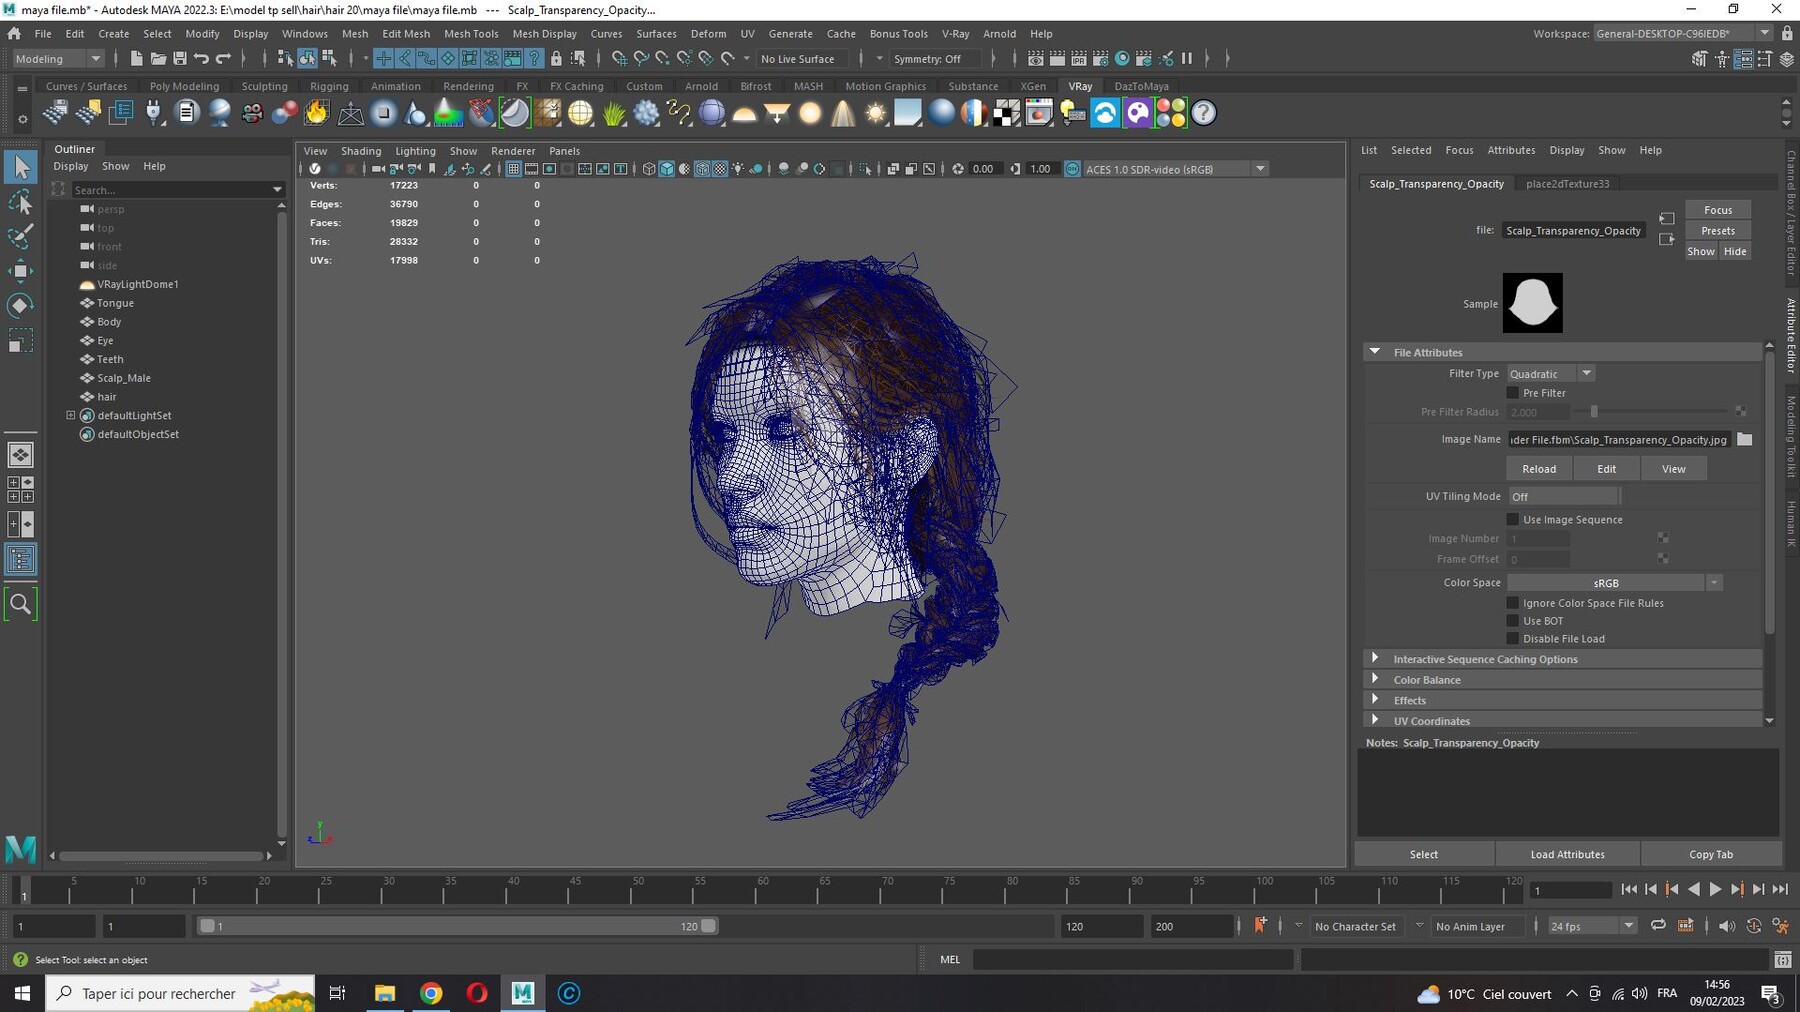The width and height of the screenshot is (1800, 1012).
Task: Click the Presets button
Action: (x=1718, y=231)
